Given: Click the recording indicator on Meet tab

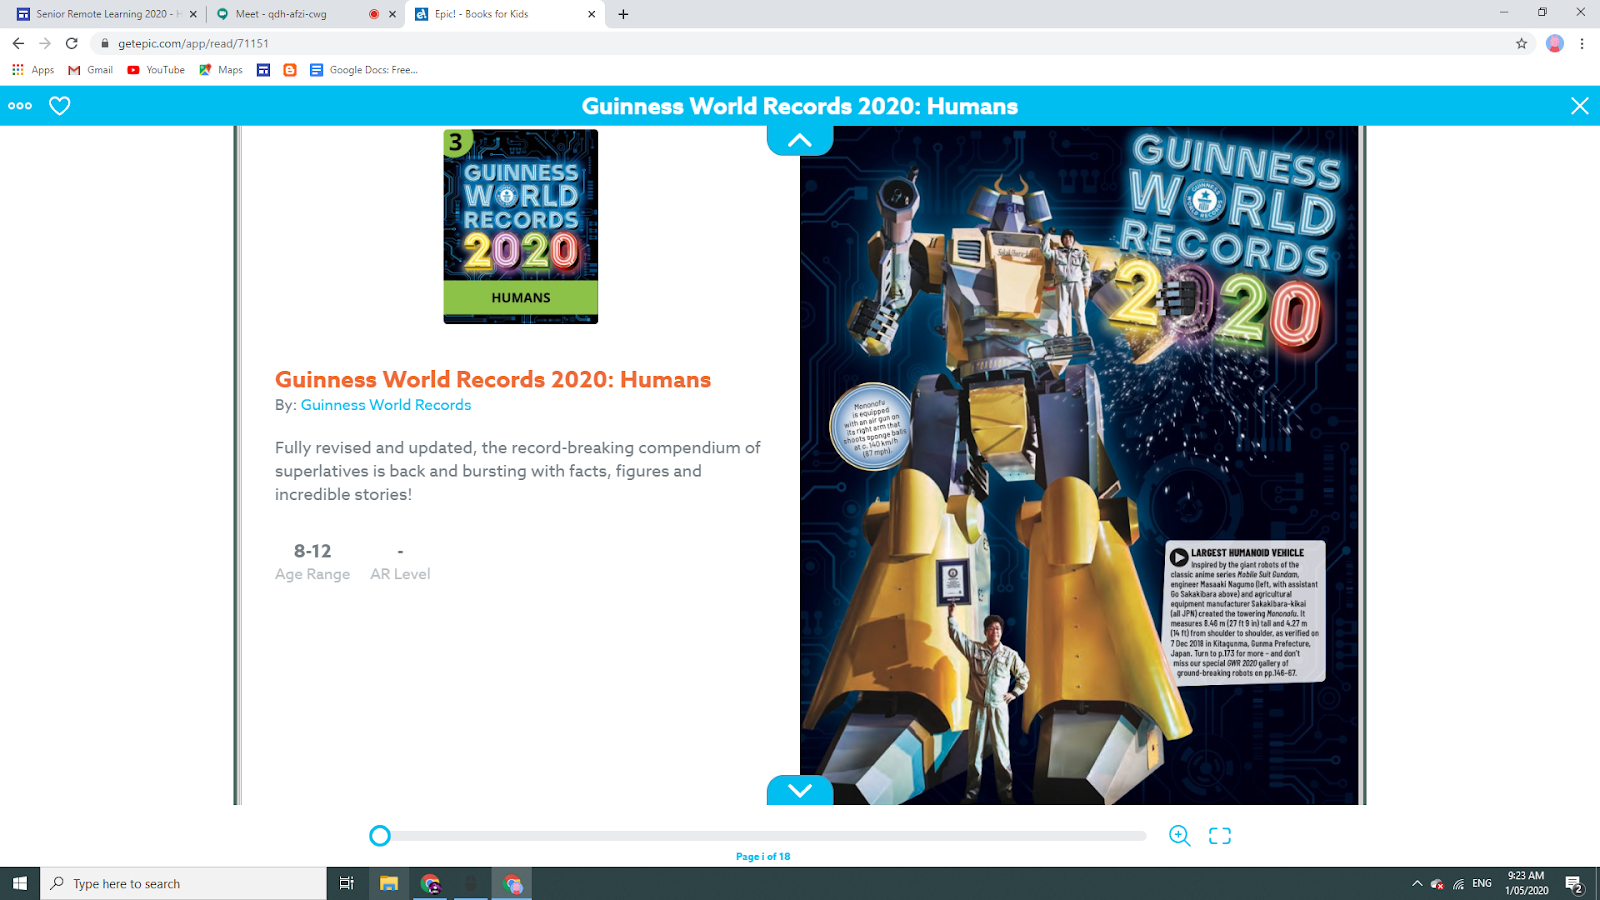Looking at the screenshot, I should tap(374, 14).
